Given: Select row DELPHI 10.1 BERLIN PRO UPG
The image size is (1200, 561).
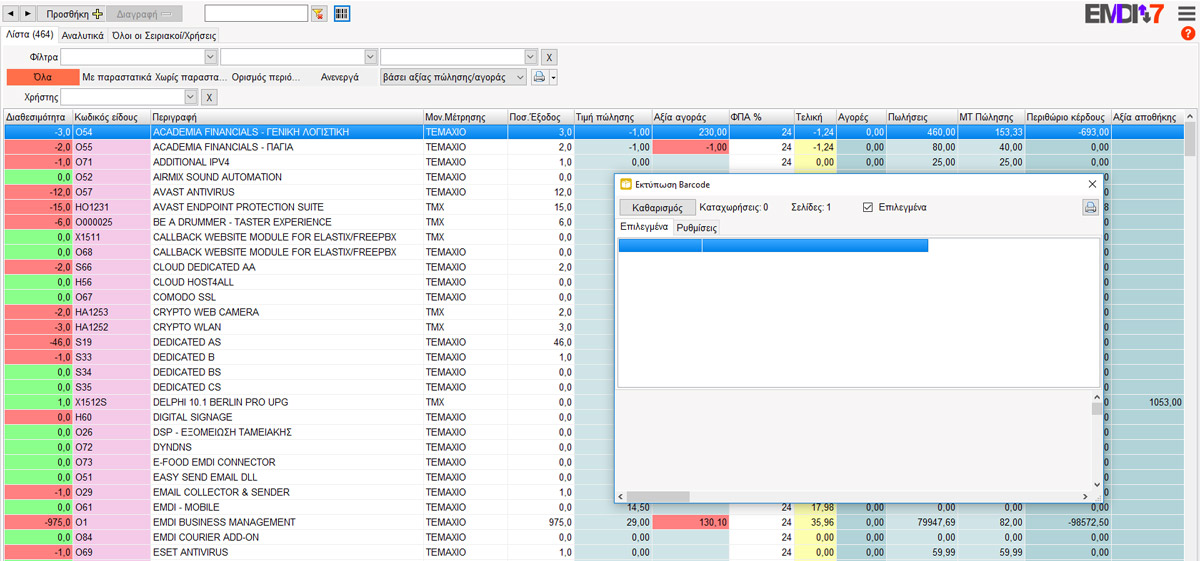Looking at the screenshot, I should 594,402.
